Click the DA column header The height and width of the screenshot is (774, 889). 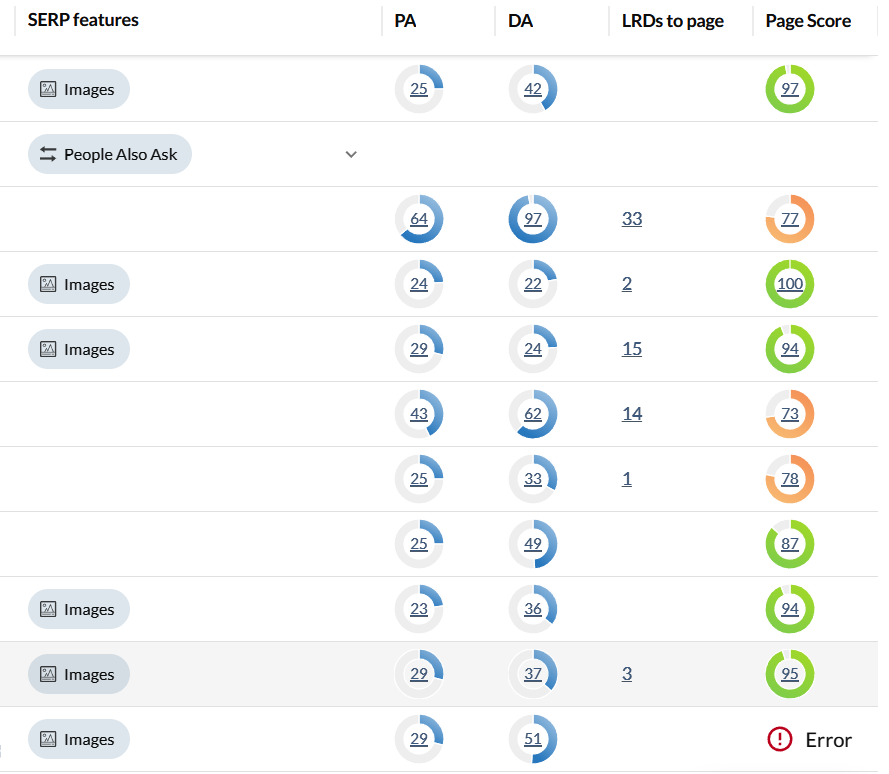click(x=520, y=20)
